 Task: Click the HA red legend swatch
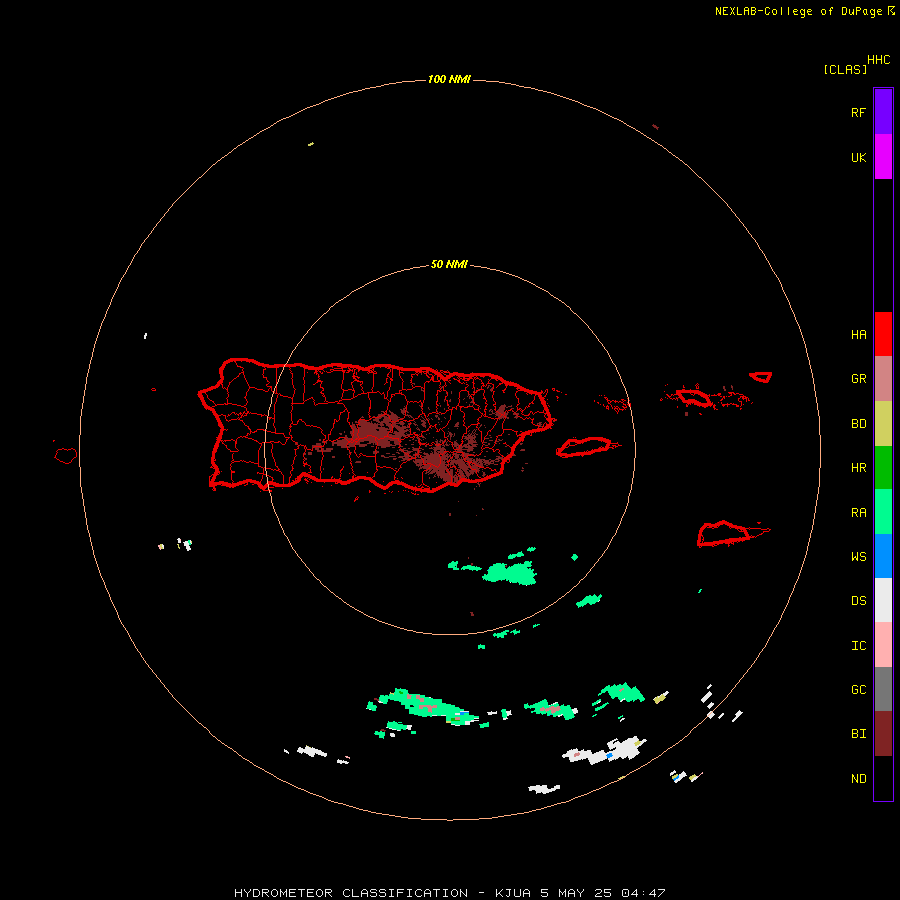[883, 334]
